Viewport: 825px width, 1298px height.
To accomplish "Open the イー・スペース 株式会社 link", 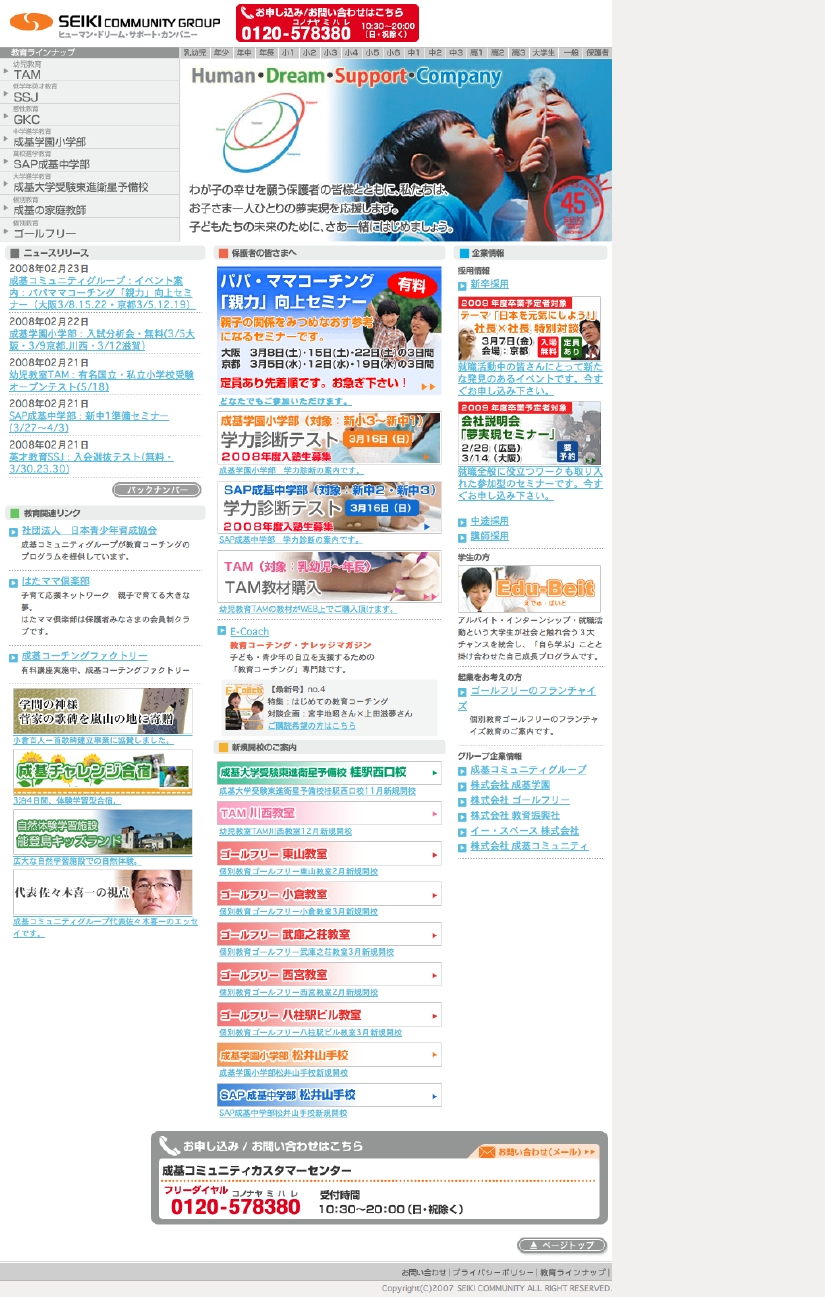I will [x=524, y=831].
